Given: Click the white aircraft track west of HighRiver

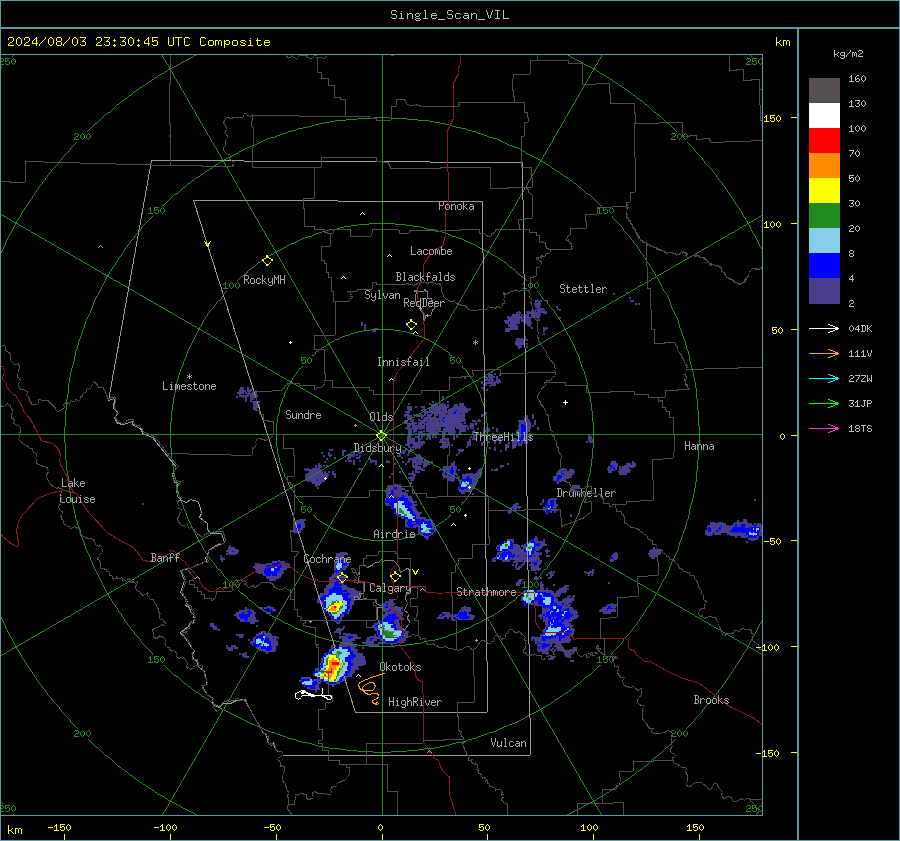Looking at the screenshot, I should coord(313,695).
